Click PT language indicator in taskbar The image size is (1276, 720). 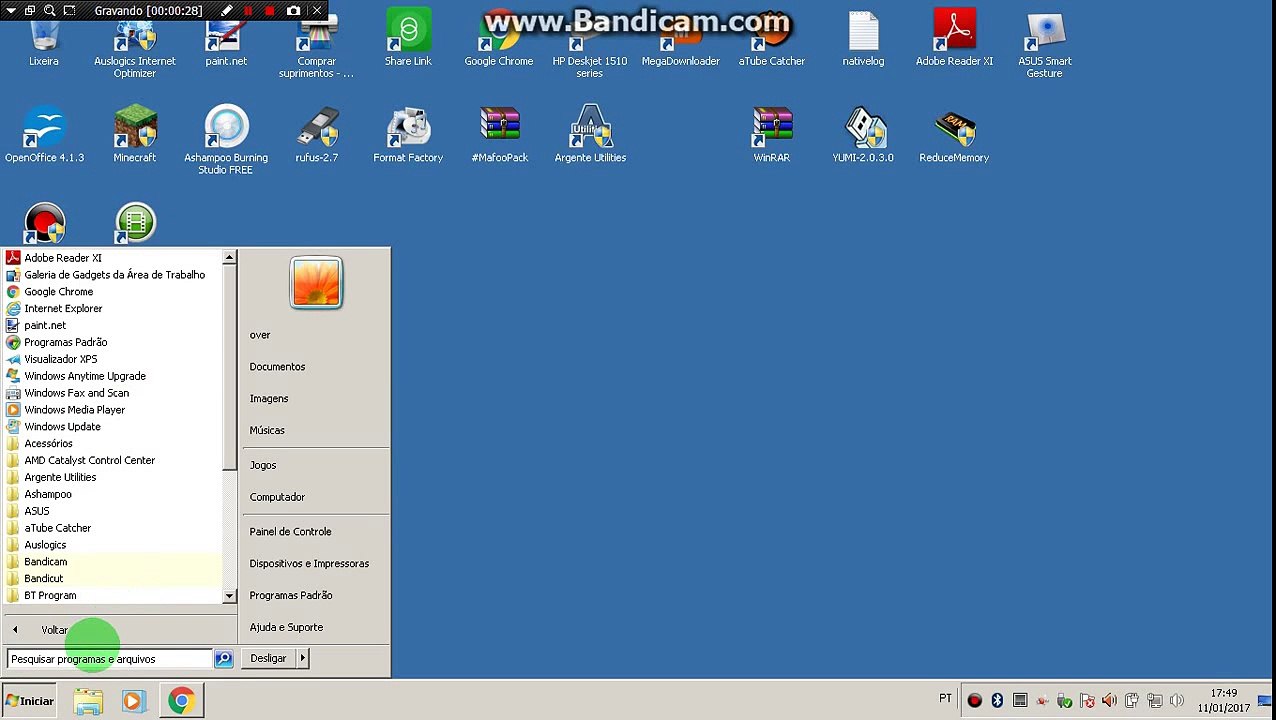pyautogui.click(x=946, y=699)
